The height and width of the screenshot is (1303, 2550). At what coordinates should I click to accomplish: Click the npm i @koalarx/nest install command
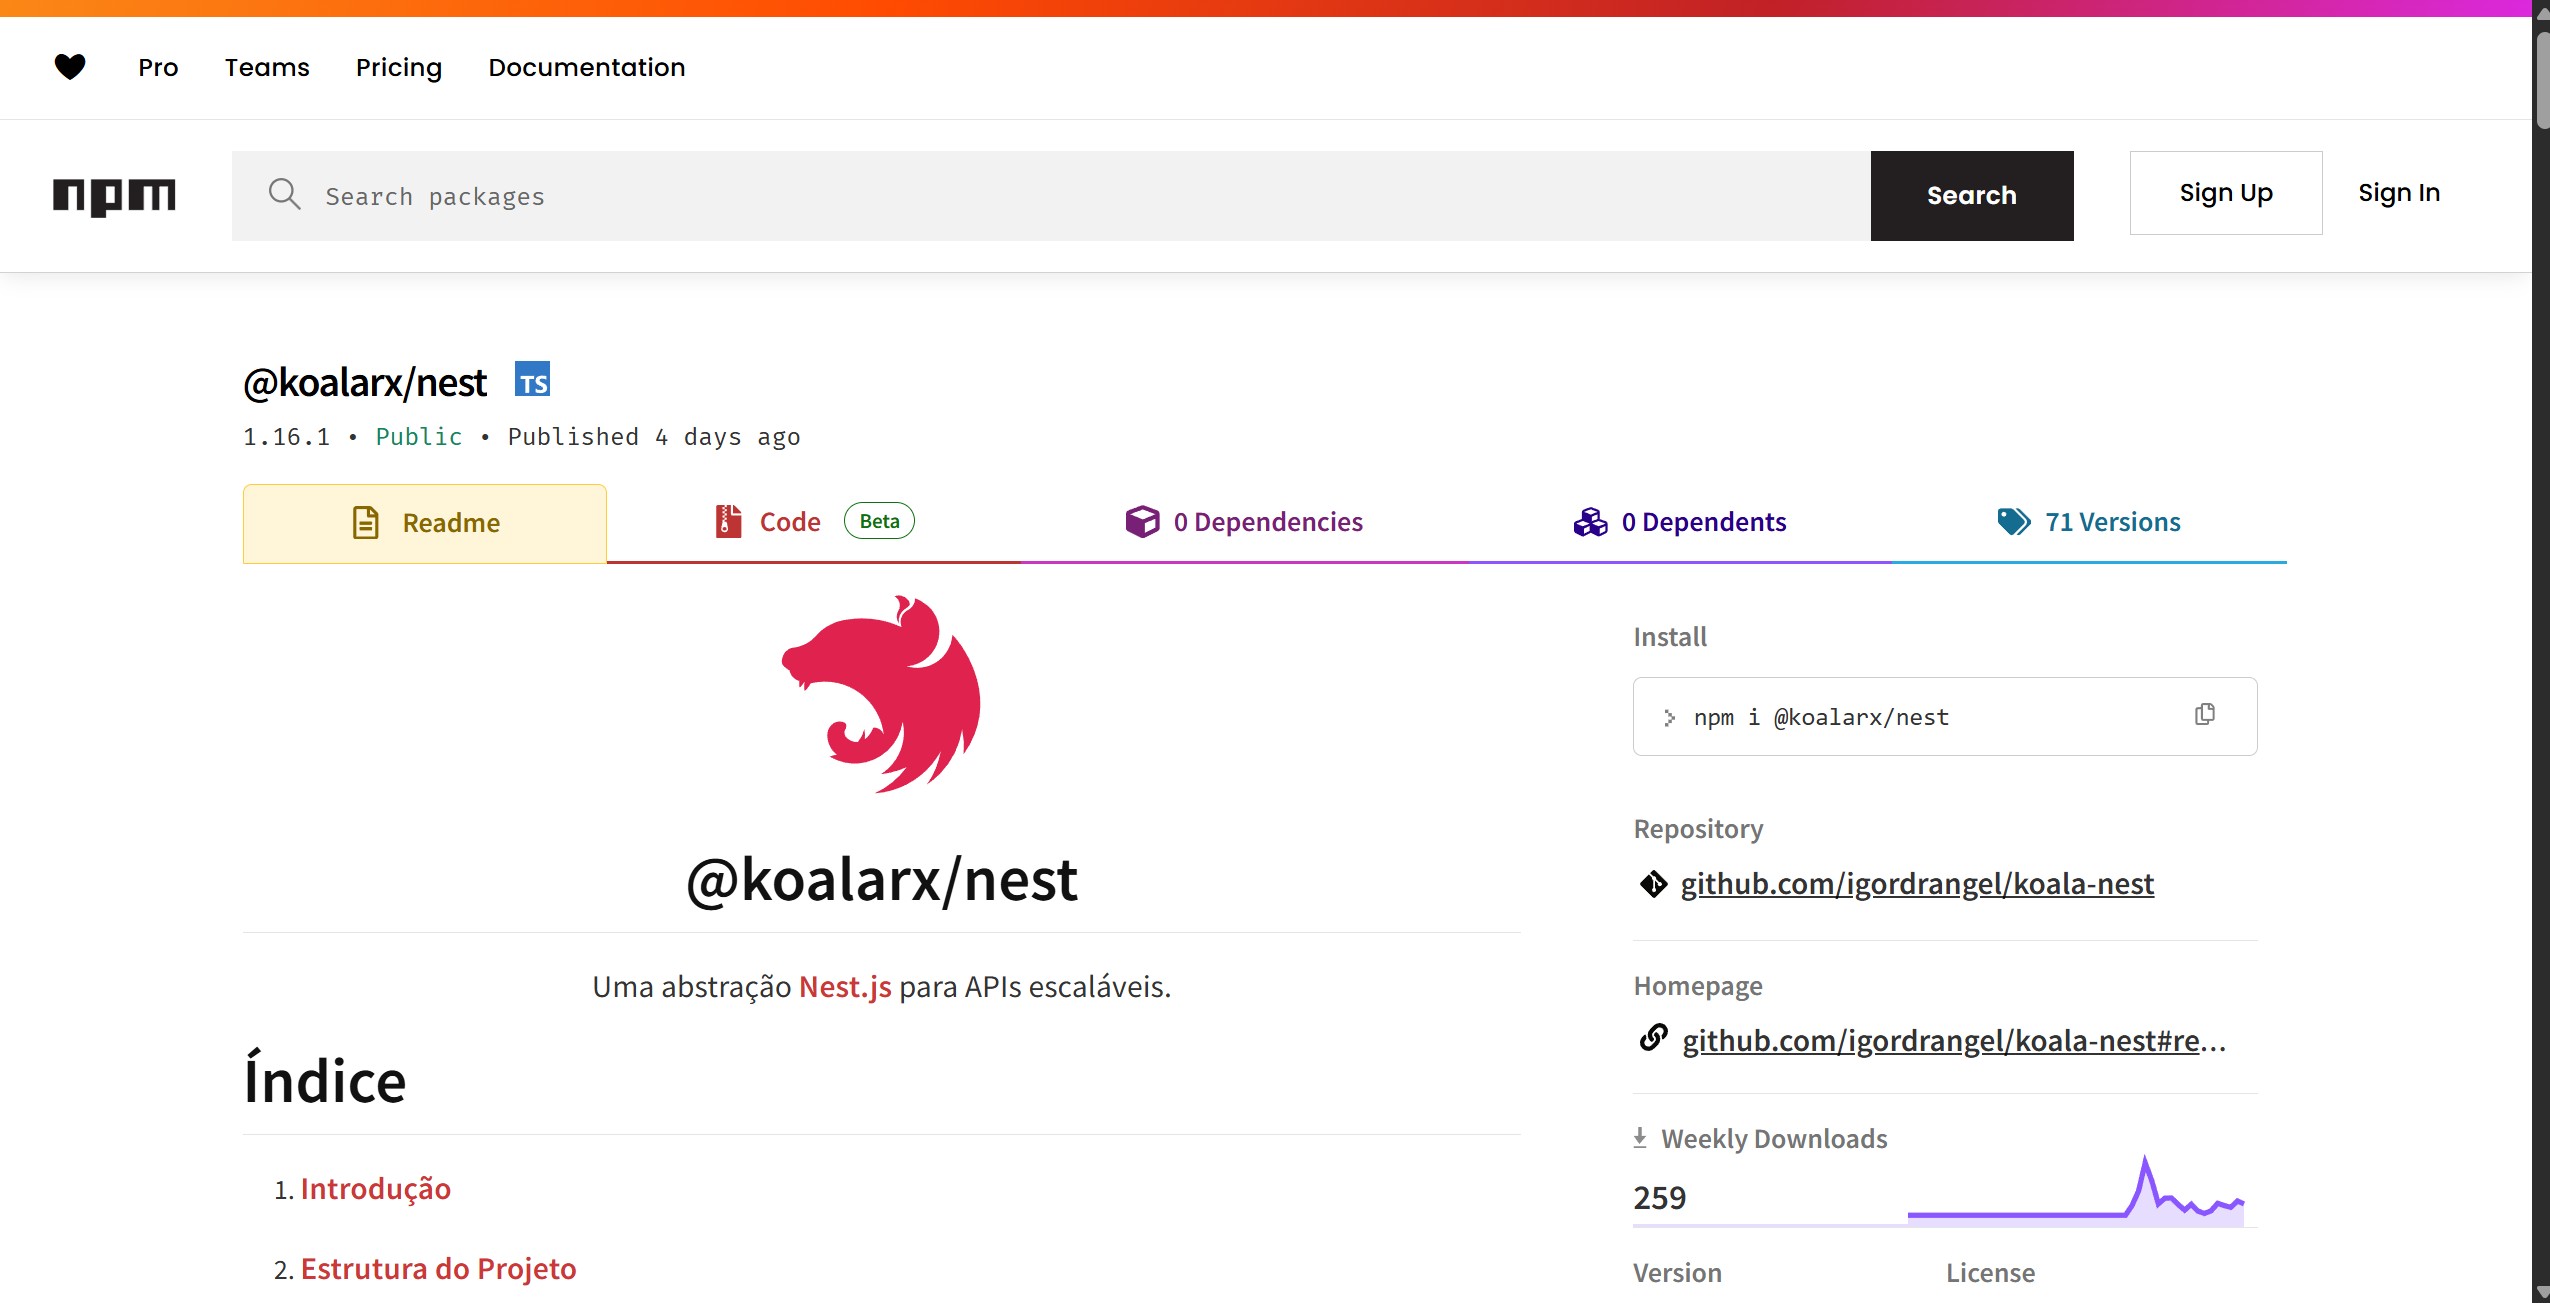[1821, 717]
